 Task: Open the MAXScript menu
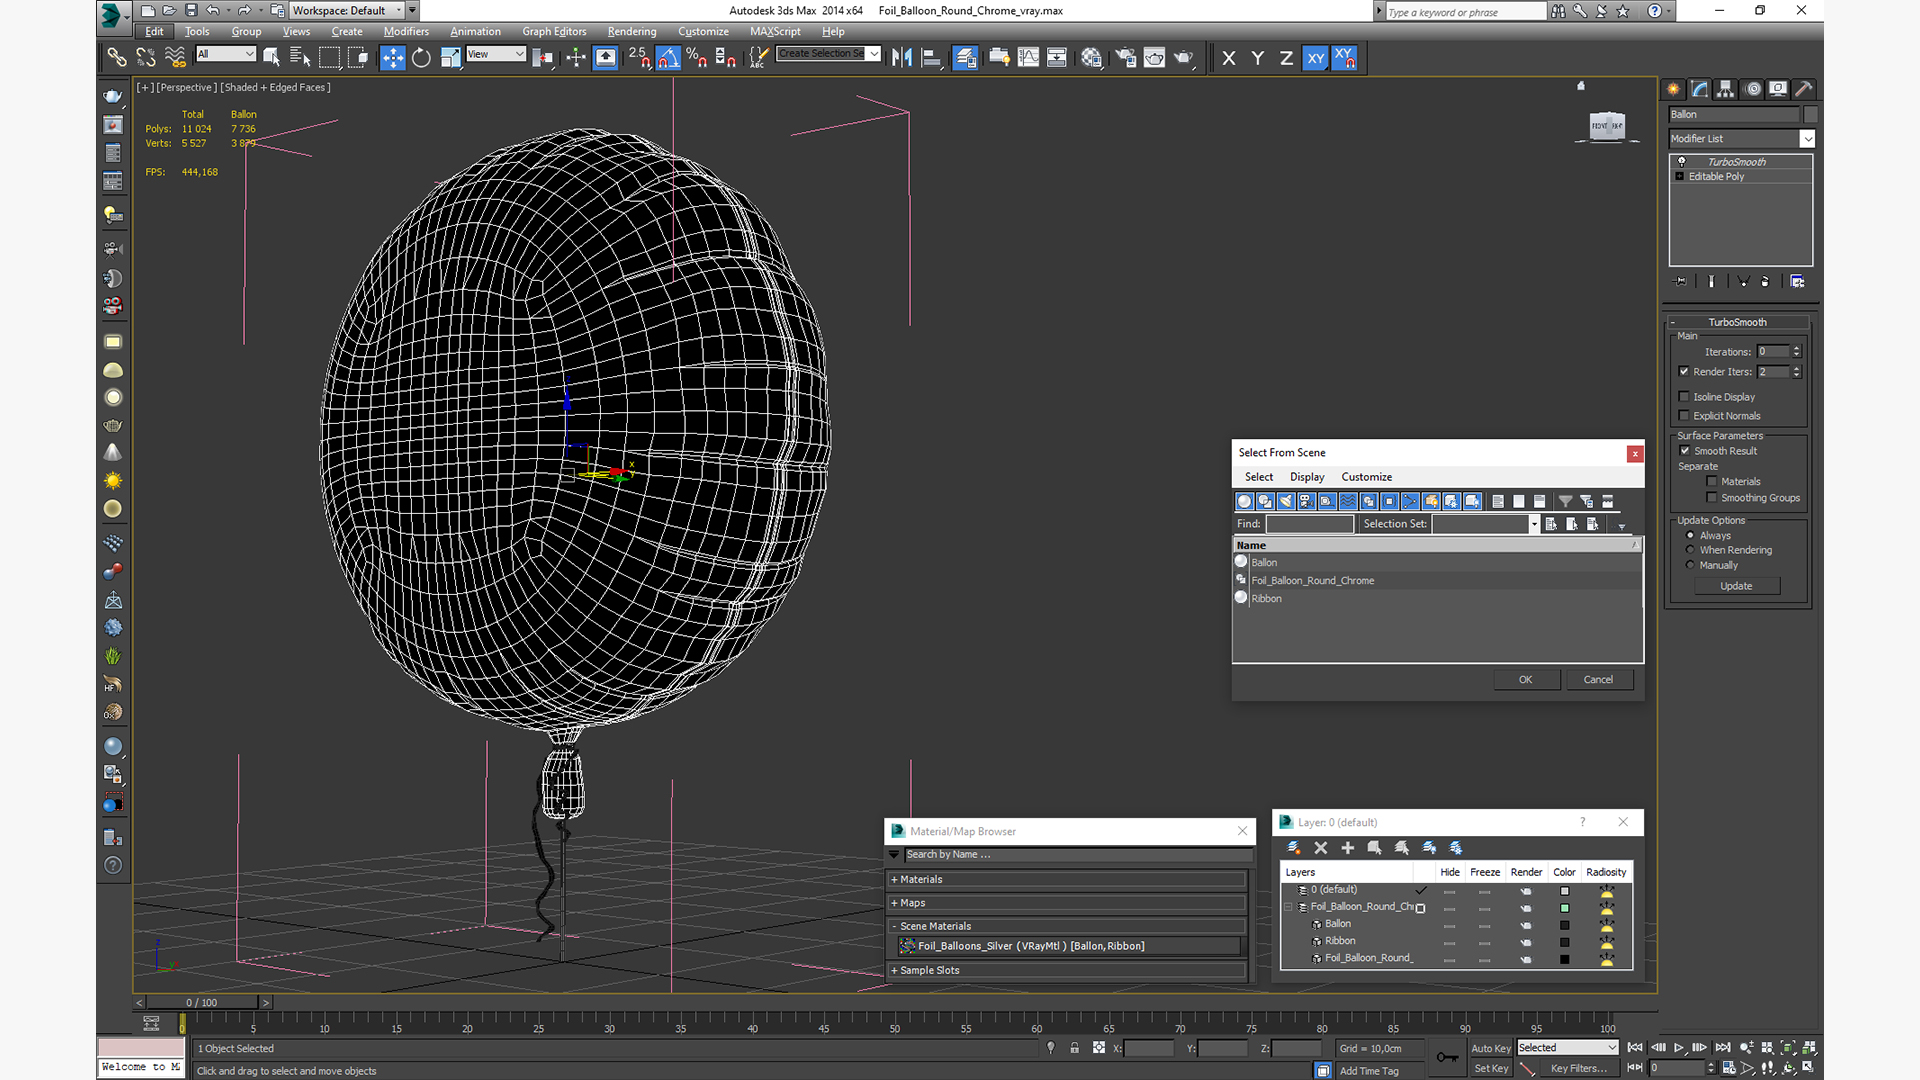pyautogui.click(x=775, y=31)
